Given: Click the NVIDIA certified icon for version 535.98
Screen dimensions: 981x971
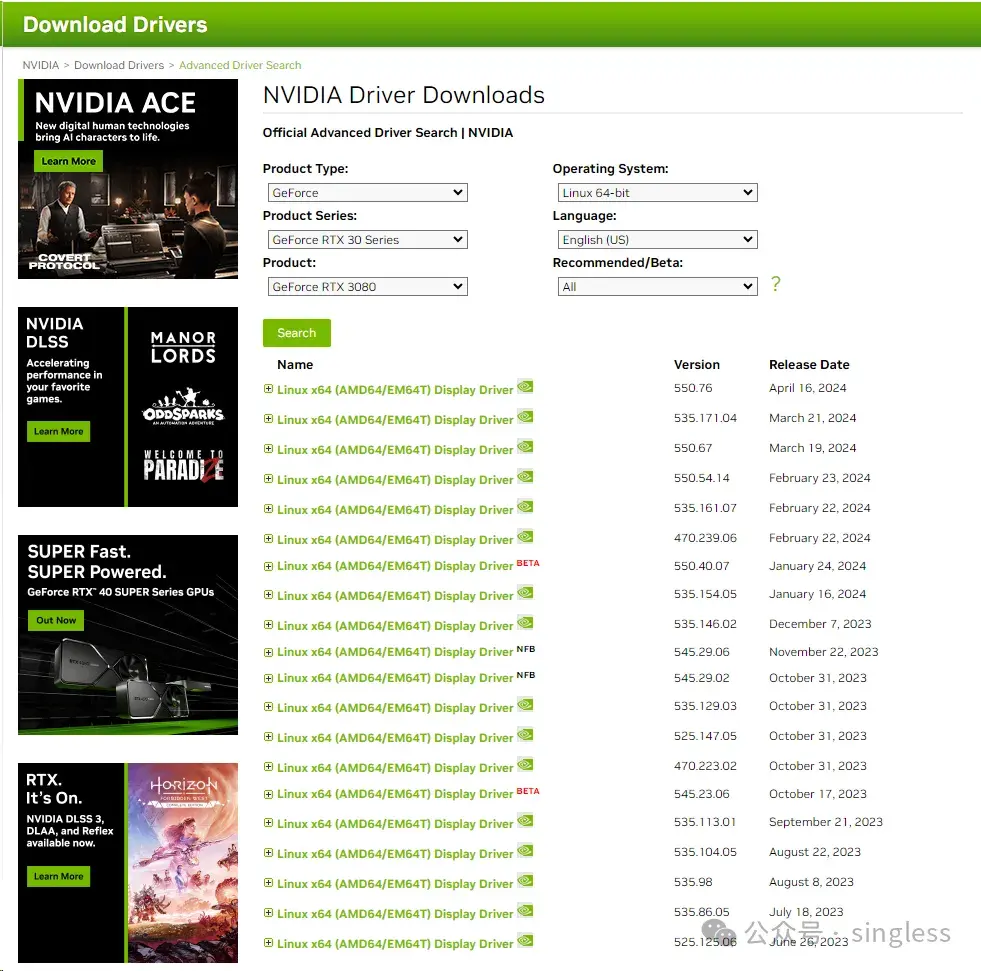Looking at the screenshot, I should coord(525,881).
